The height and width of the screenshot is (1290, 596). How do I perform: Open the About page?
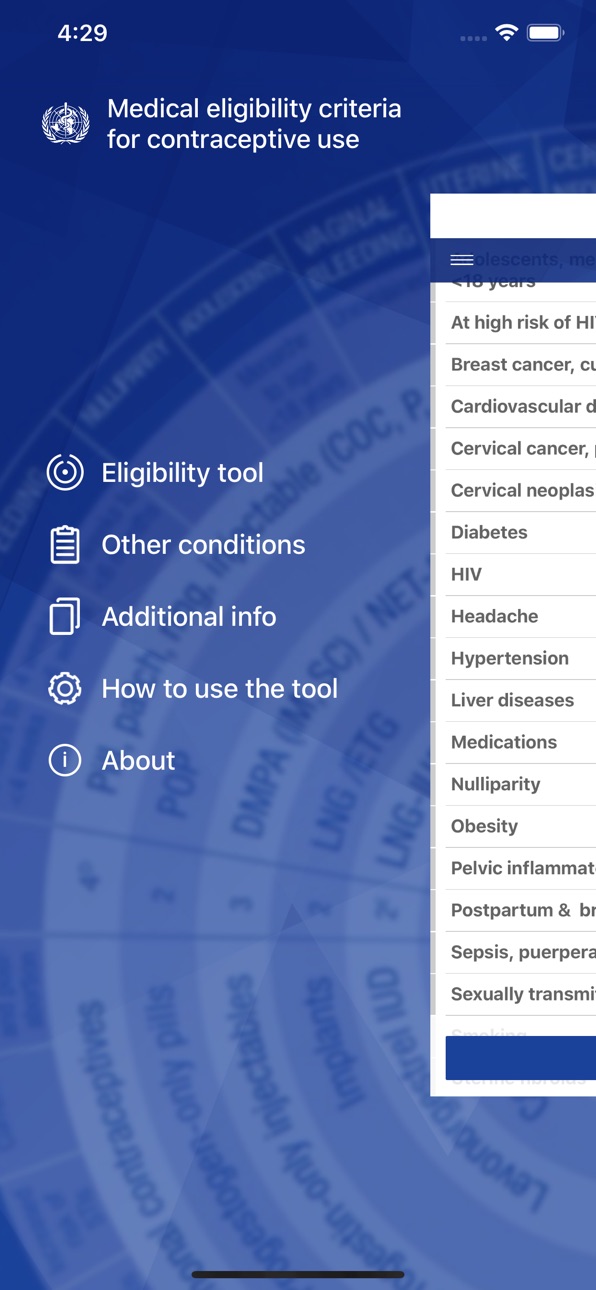coord(138,760)
